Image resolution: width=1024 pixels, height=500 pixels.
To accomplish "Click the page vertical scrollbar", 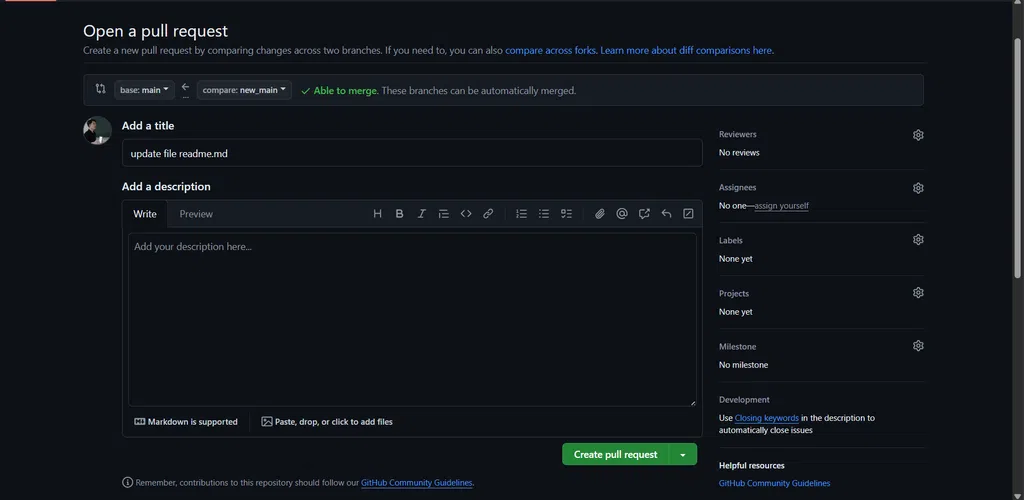I will (1017, 157).
